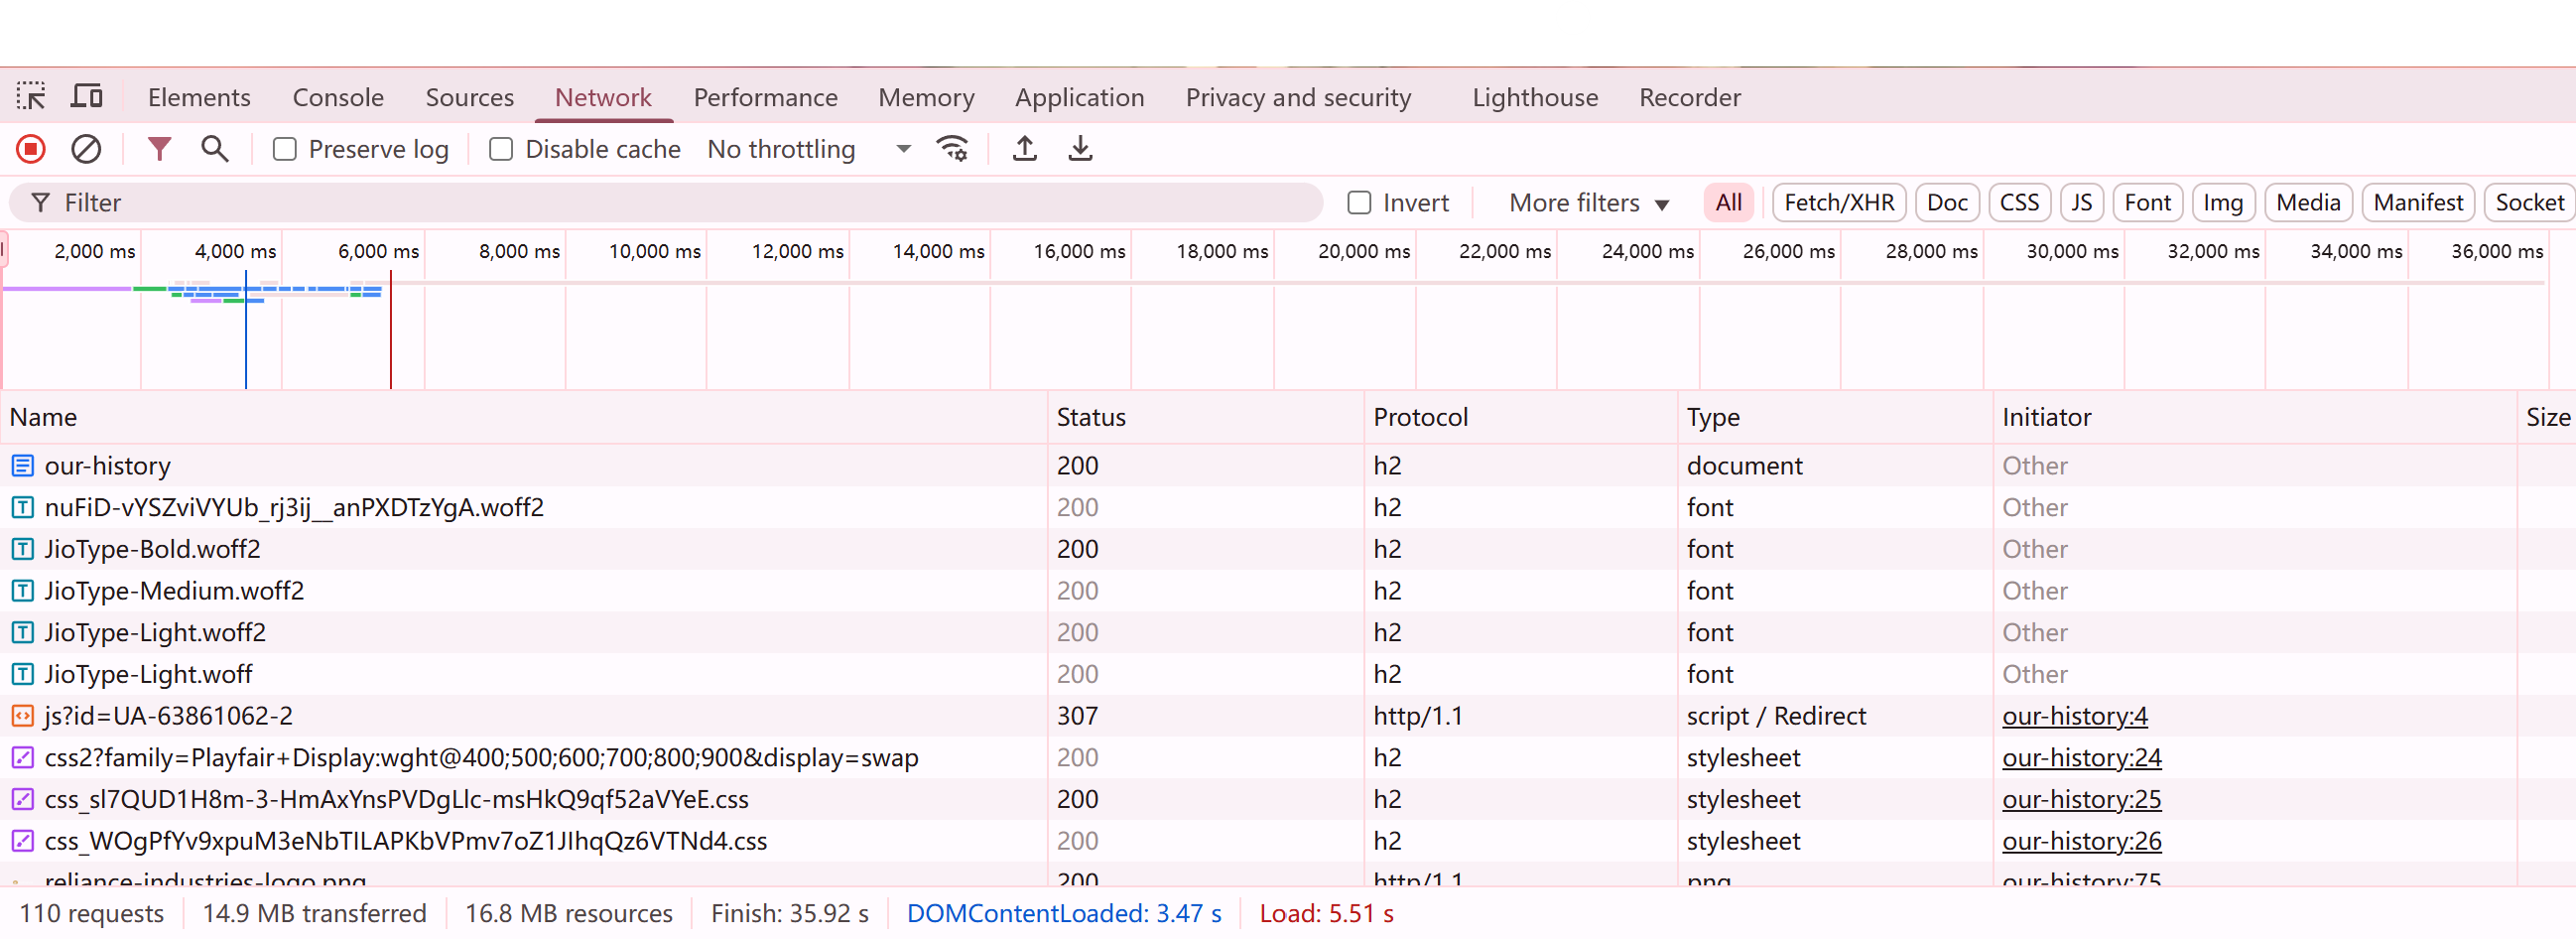Click the import HAR upload icon
The width and height of the screenshot is (2576, 939).
1024,150
